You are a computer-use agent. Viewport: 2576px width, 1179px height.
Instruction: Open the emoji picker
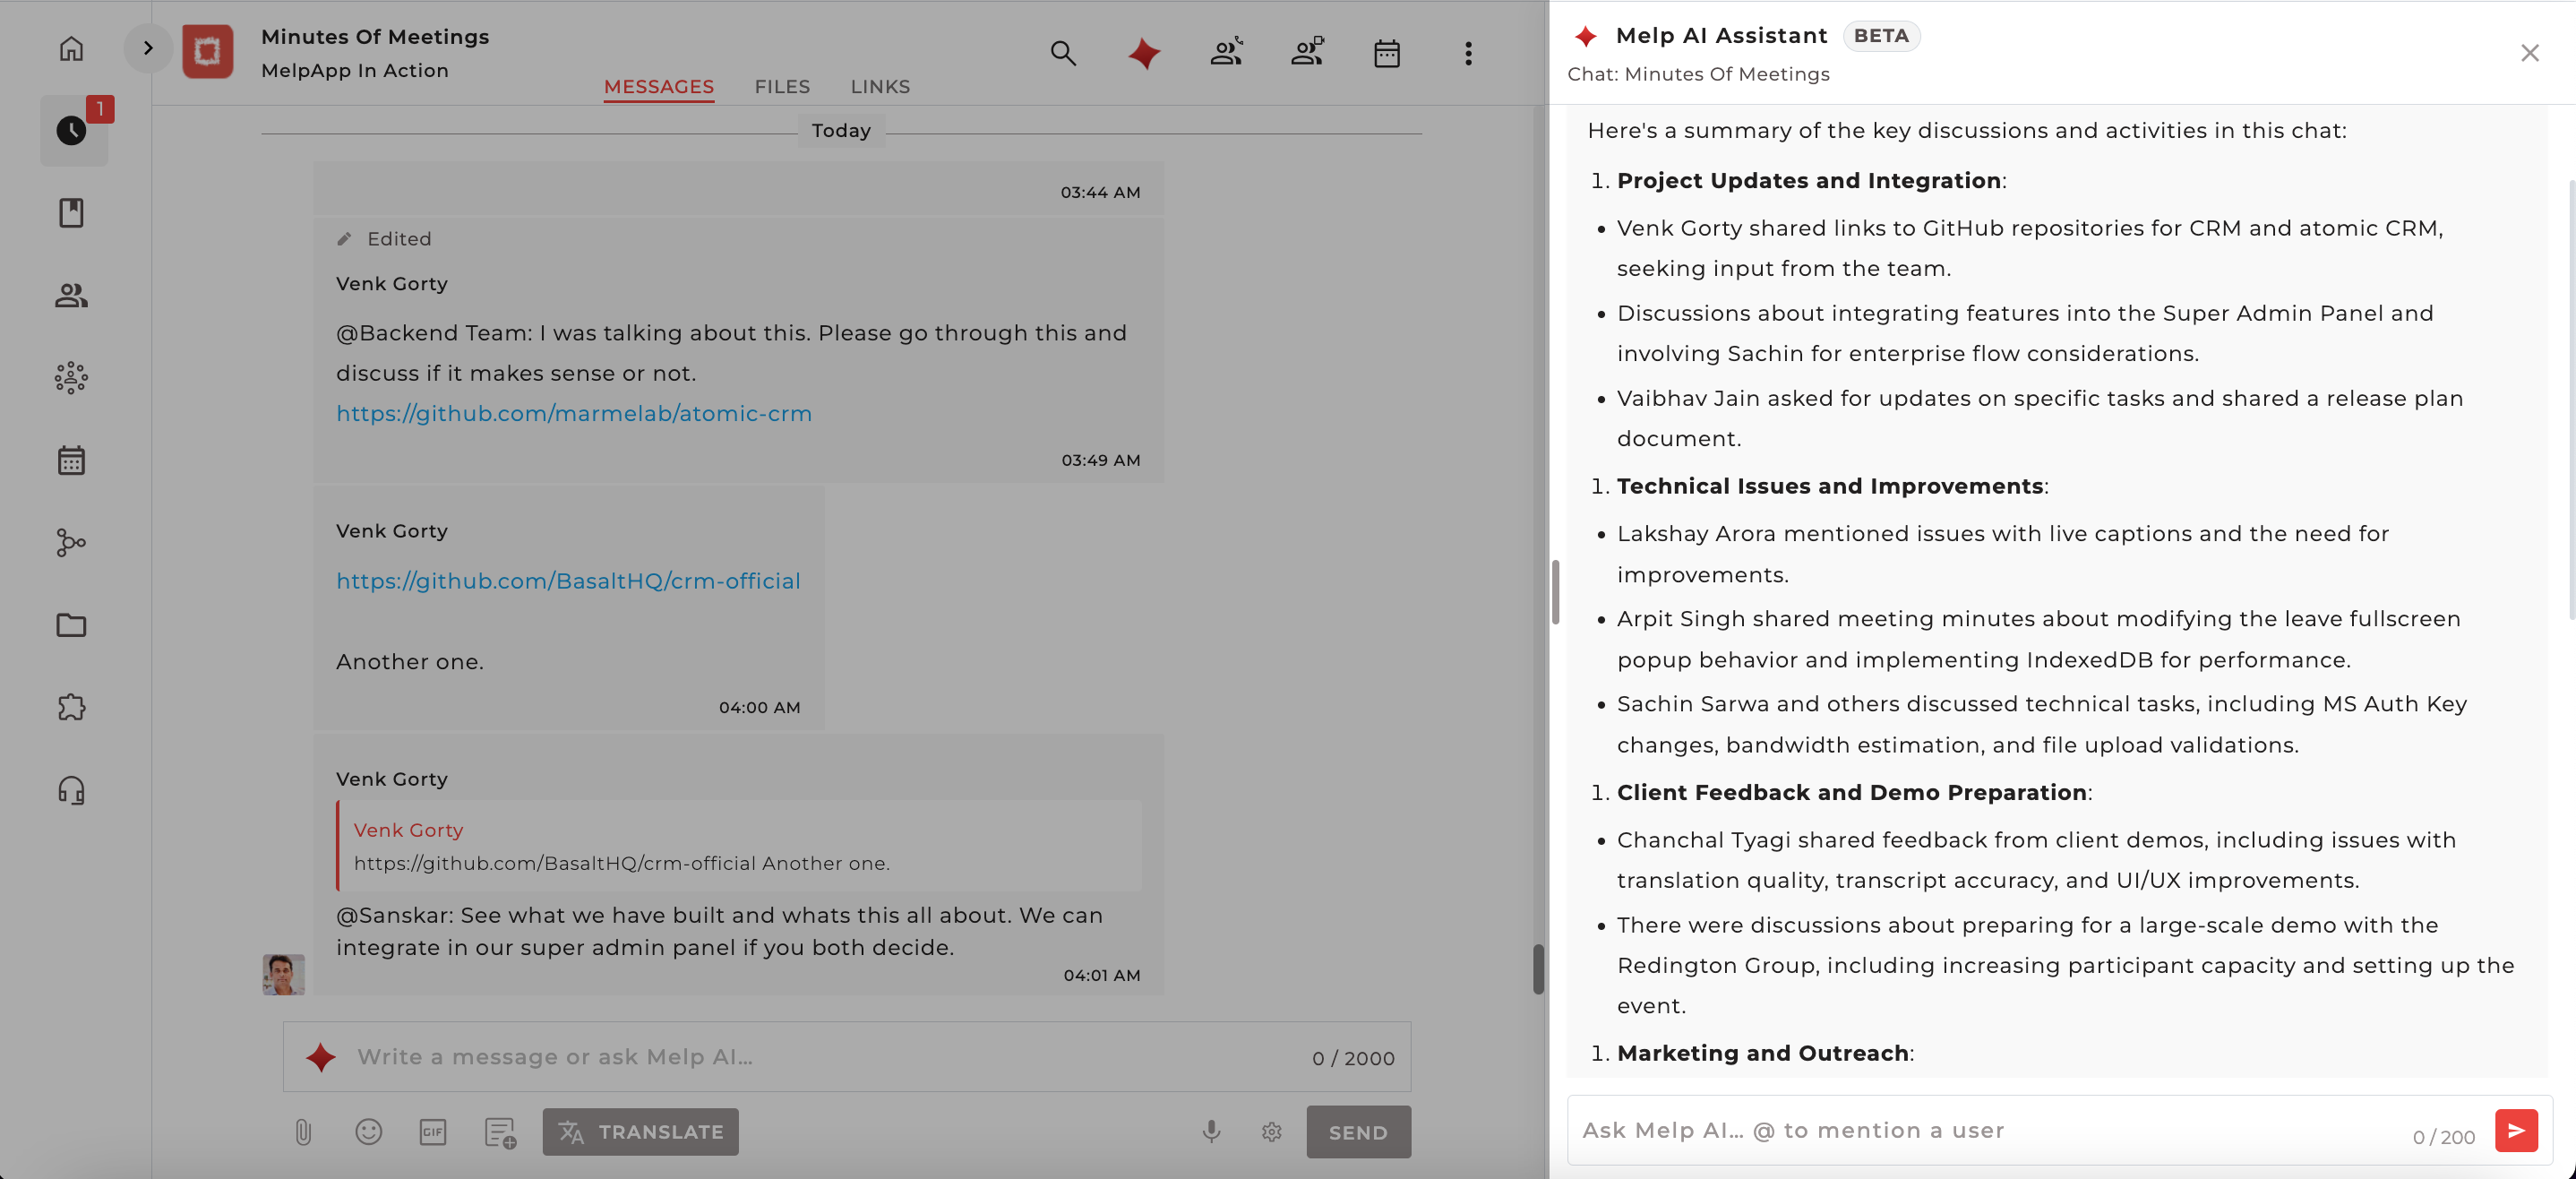coord(369,1132)
